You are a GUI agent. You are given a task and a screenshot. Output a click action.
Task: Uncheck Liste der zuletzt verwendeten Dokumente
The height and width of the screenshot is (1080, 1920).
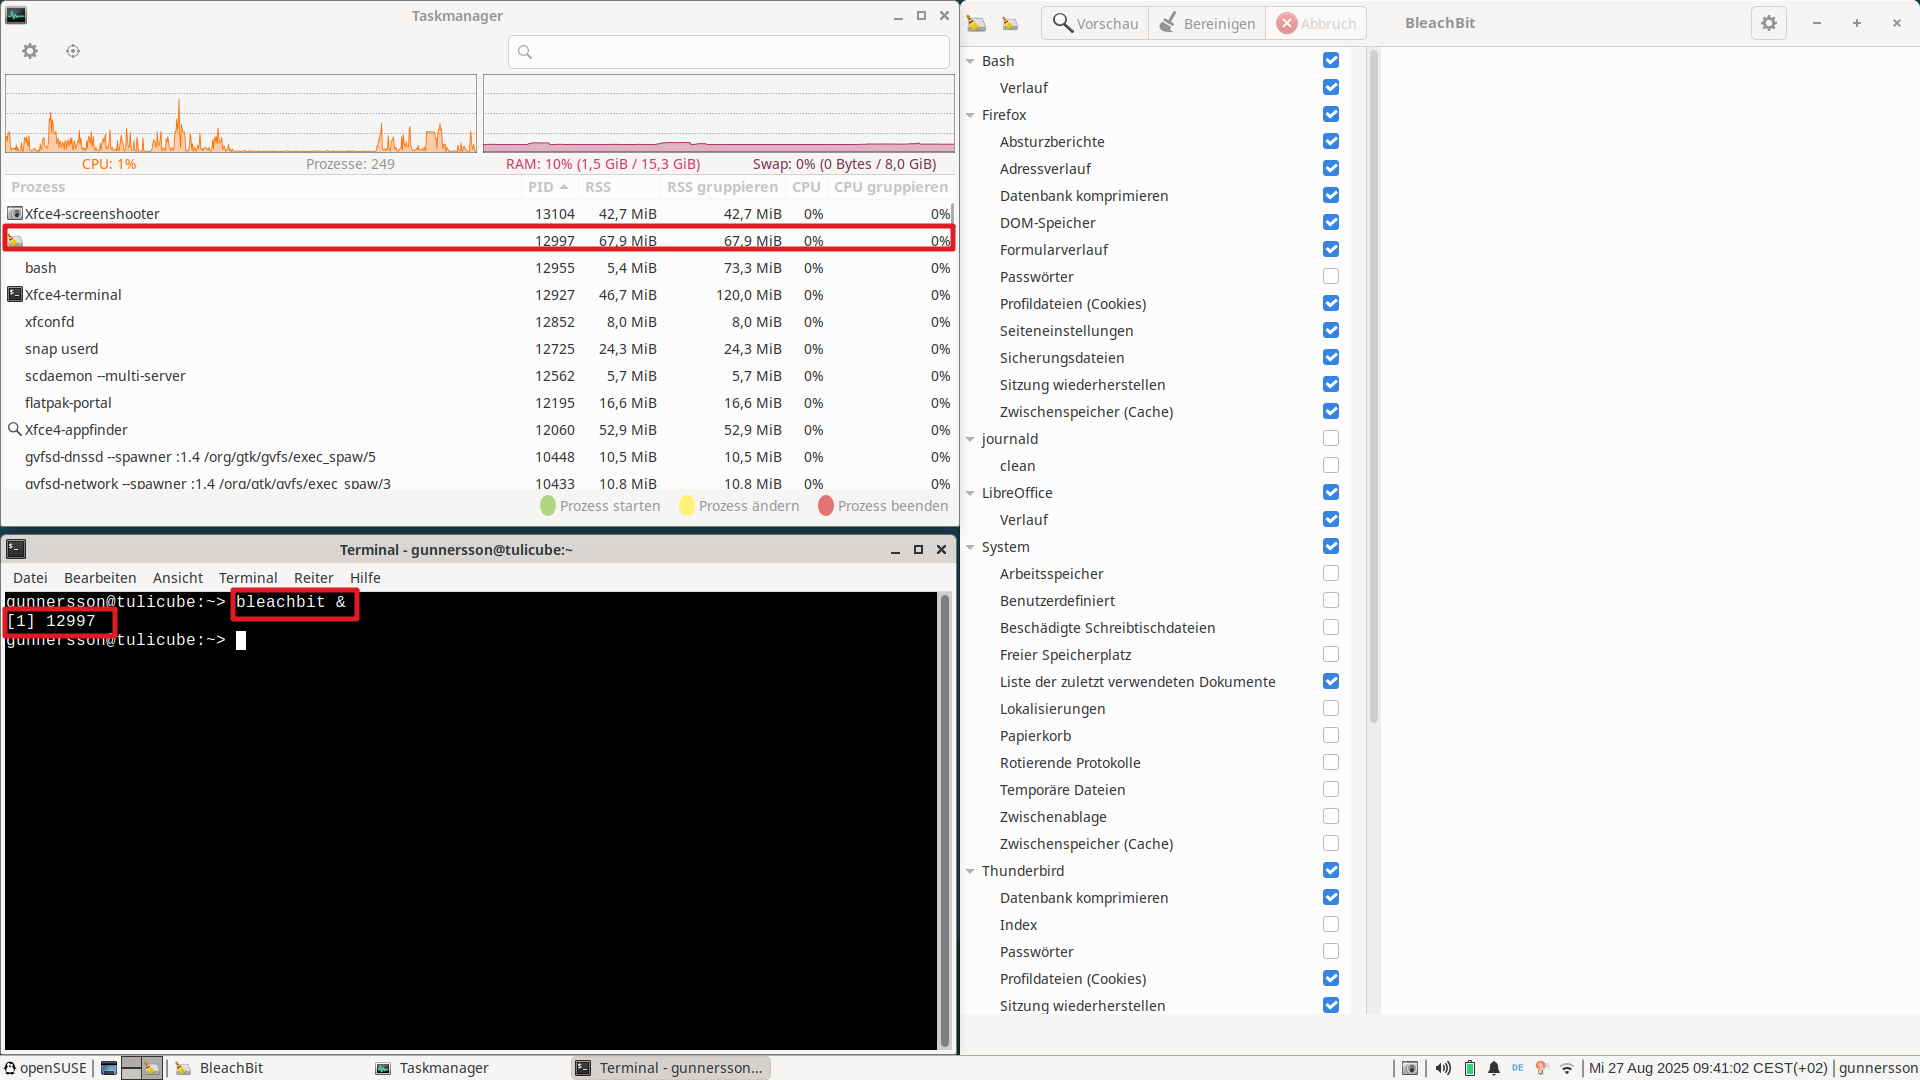(x=1331, y=682)
